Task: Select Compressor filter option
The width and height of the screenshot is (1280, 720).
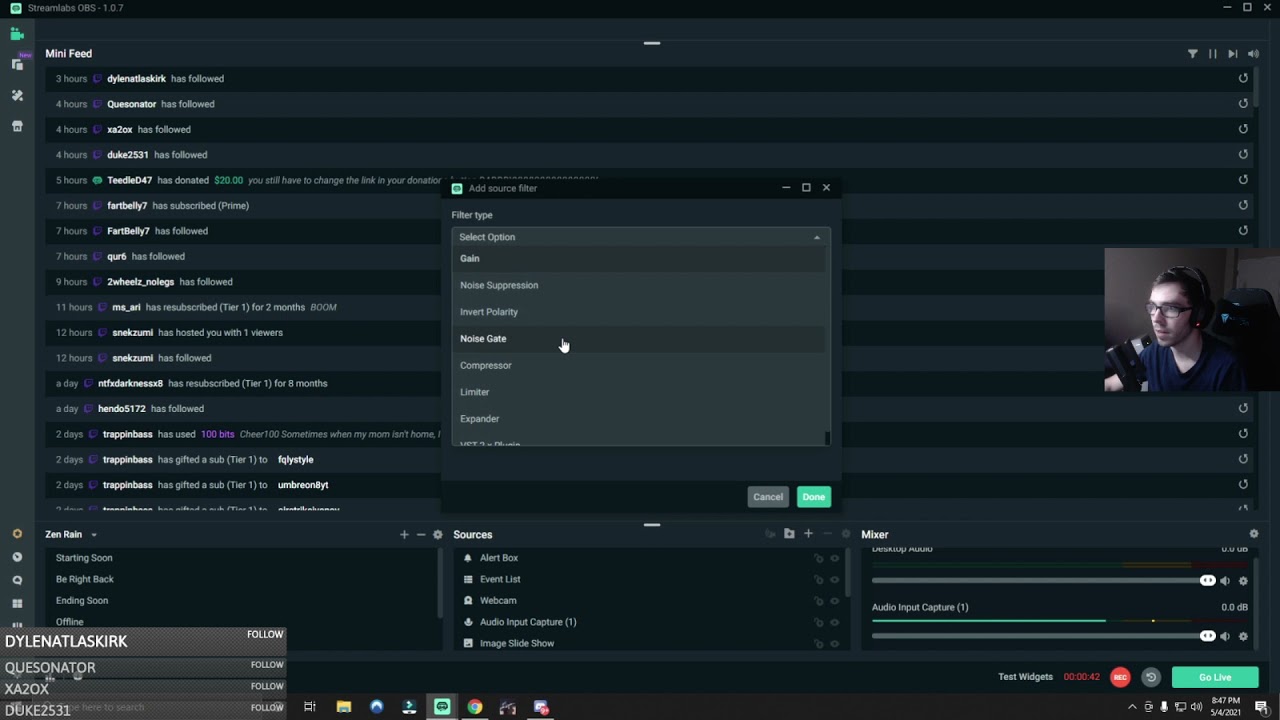Action: pyautogui.click(x=640, y=365)
